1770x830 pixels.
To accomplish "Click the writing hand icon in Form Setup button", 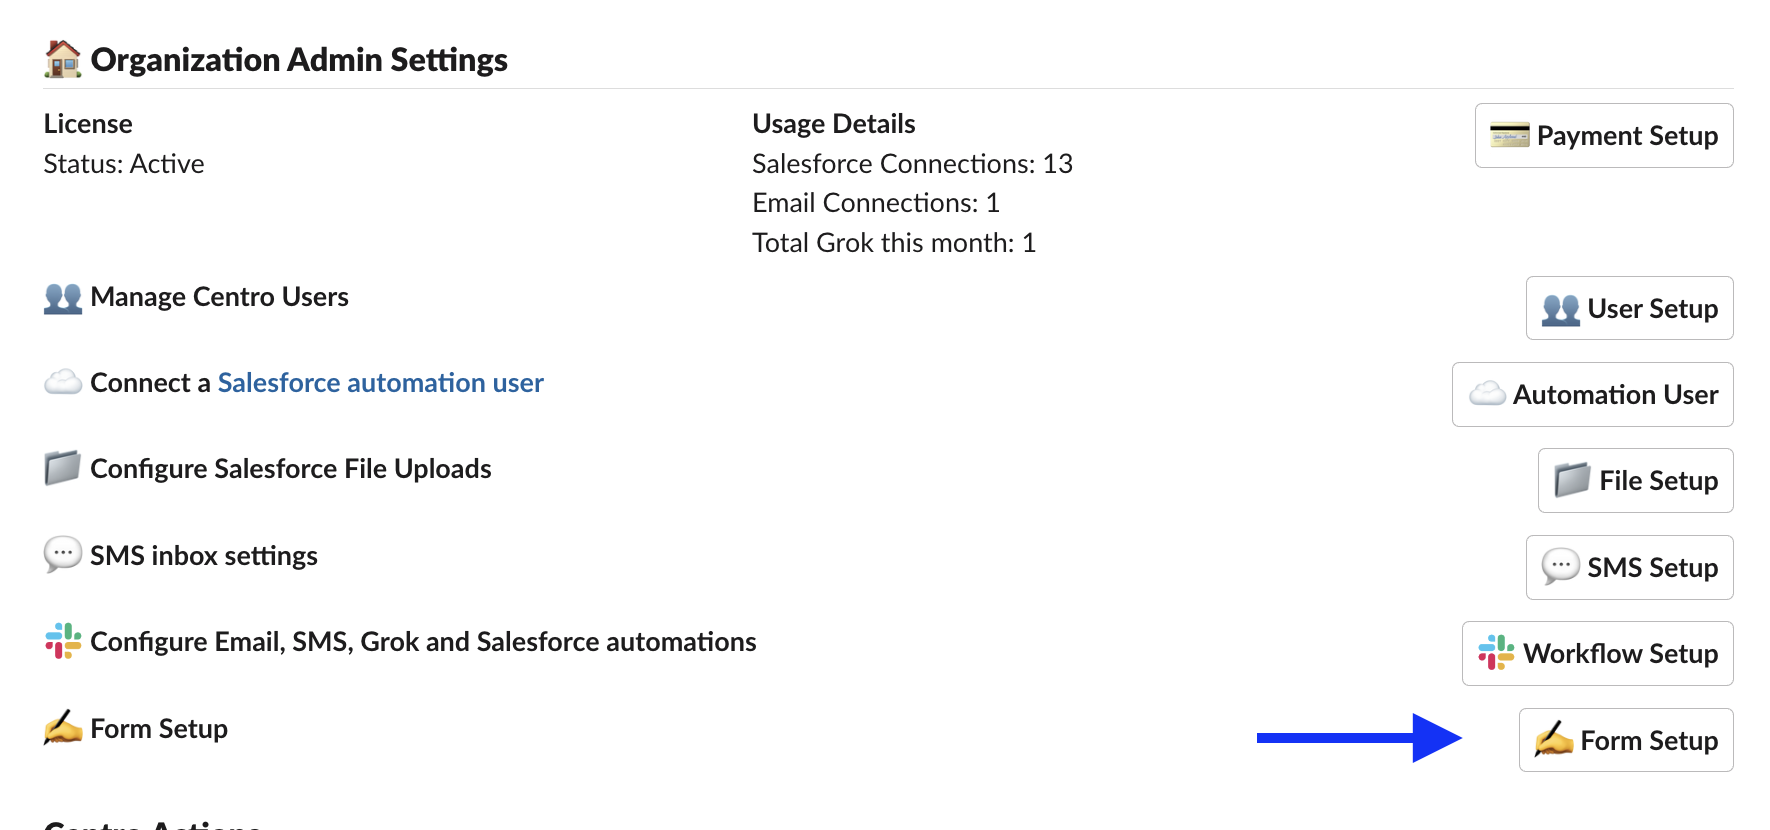I will (1554, 740).
